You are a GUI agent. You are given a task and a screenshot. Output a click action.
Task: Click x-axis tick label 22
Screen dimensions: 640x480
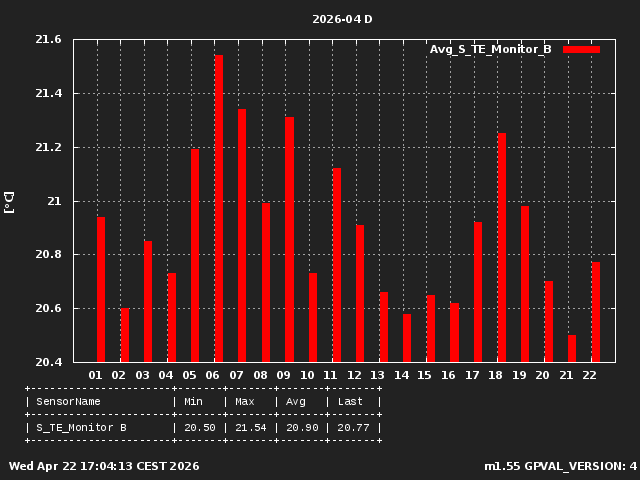pyautogui.click(x=589, y=375)
